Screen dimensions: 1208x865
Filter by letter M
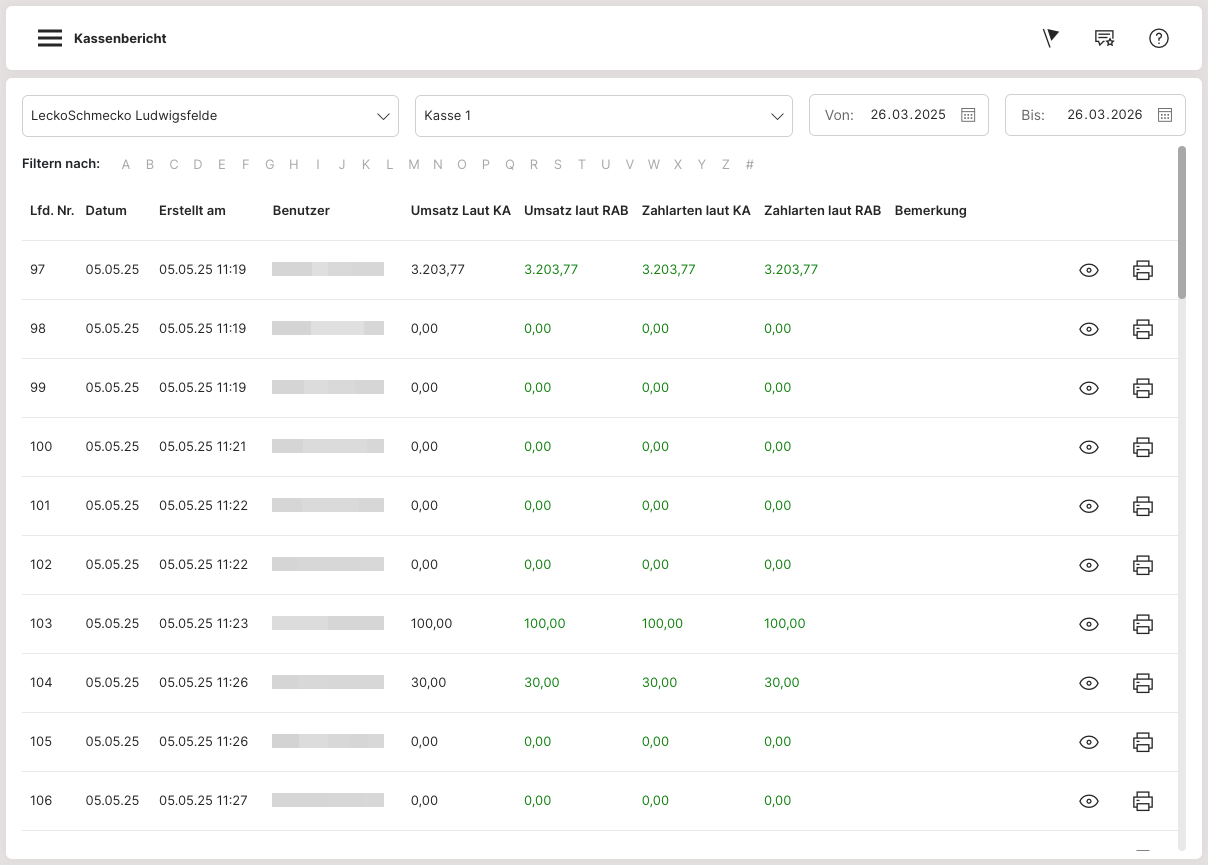(x=413, y=165)
